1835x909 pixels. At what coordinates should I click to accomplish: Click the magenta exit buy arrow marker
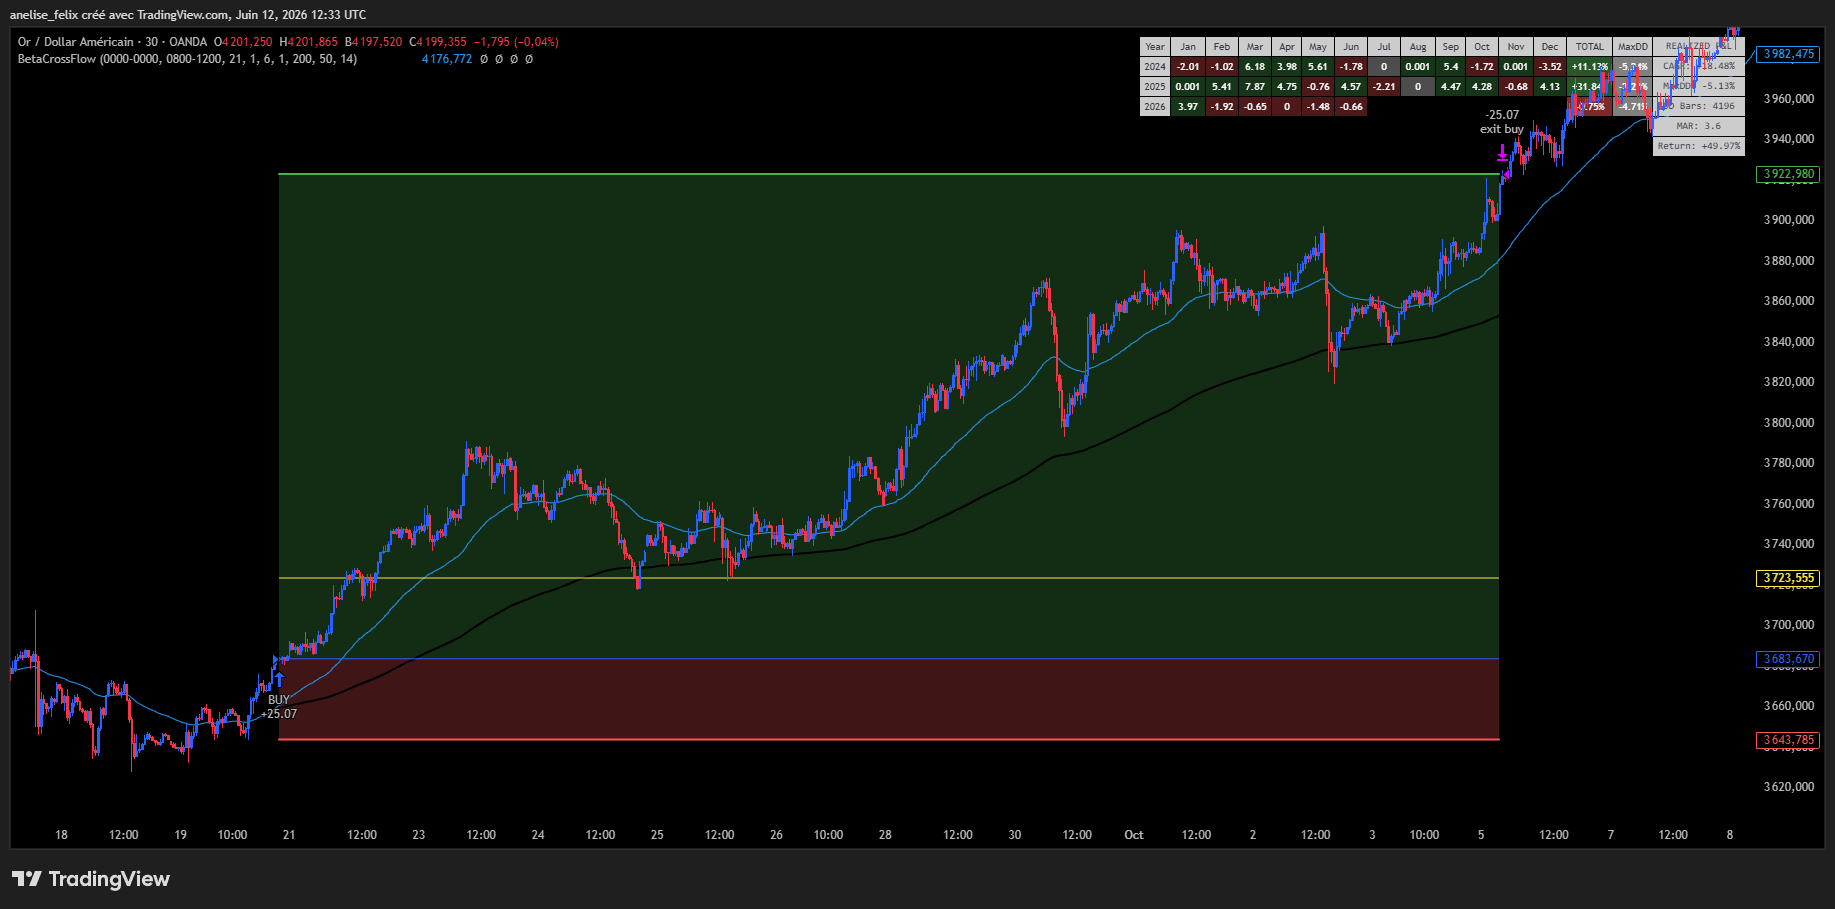tap(1502, 154)
